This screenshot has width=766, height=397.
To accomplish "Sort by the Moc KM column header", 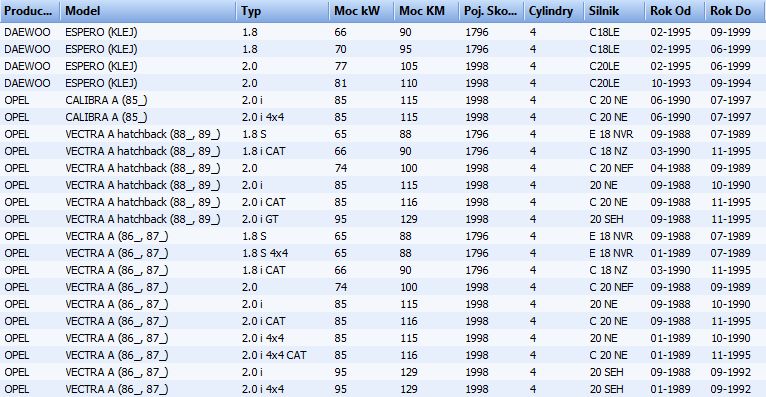I will 426,11.
